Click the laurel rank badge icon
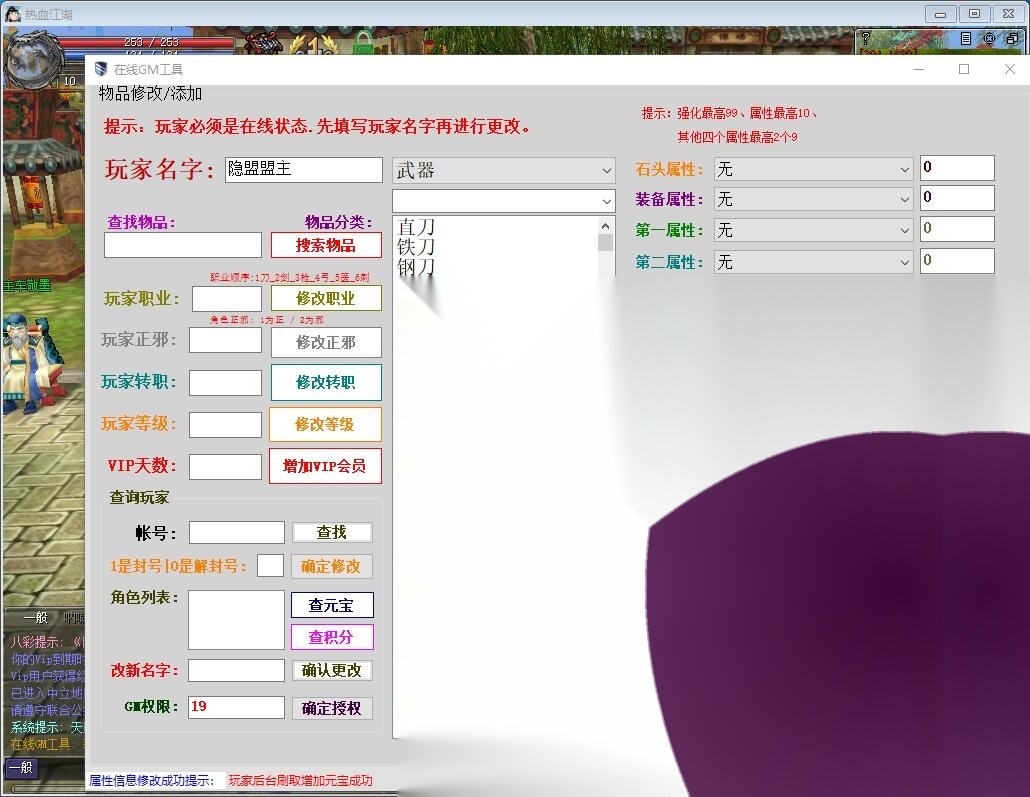Screen dimensions: 1030x797 pos(314,44)
